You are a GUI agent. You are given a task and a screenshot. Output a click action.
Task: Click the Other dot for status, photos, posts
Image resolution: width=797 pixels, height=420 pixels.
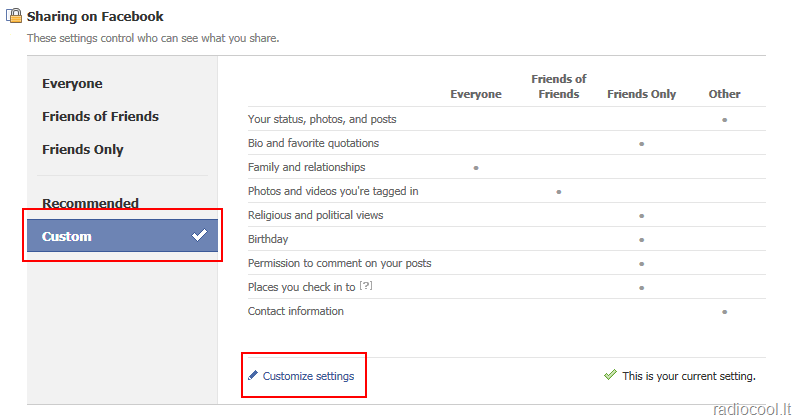tap(724, 119)
